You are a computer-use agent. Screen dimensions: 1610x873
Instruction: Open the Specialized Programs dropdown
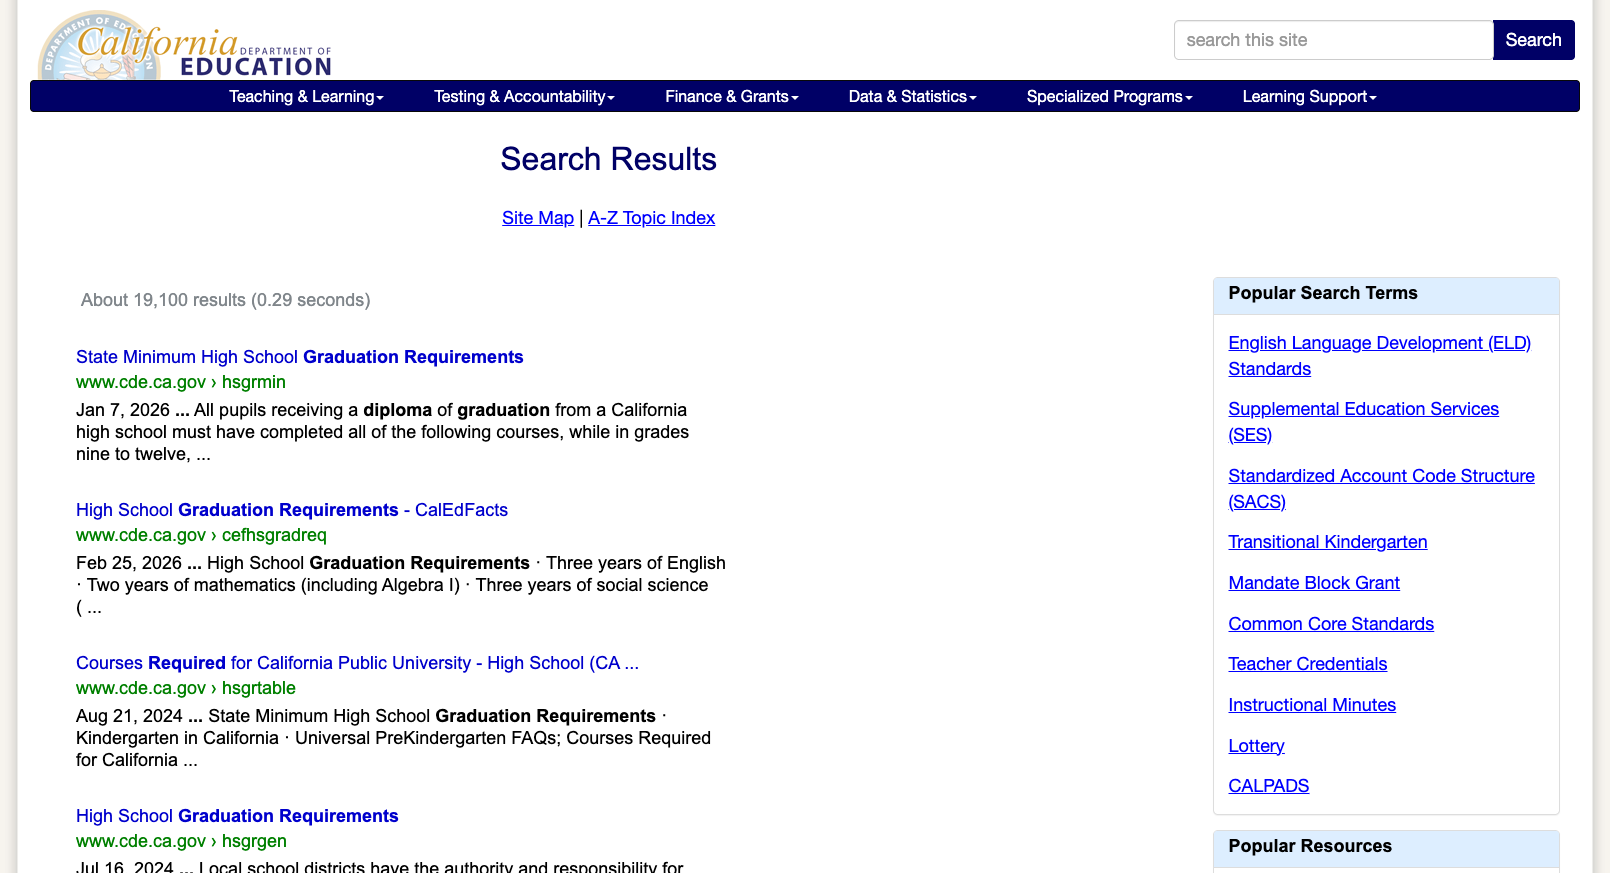click(x=1109, y=96)
